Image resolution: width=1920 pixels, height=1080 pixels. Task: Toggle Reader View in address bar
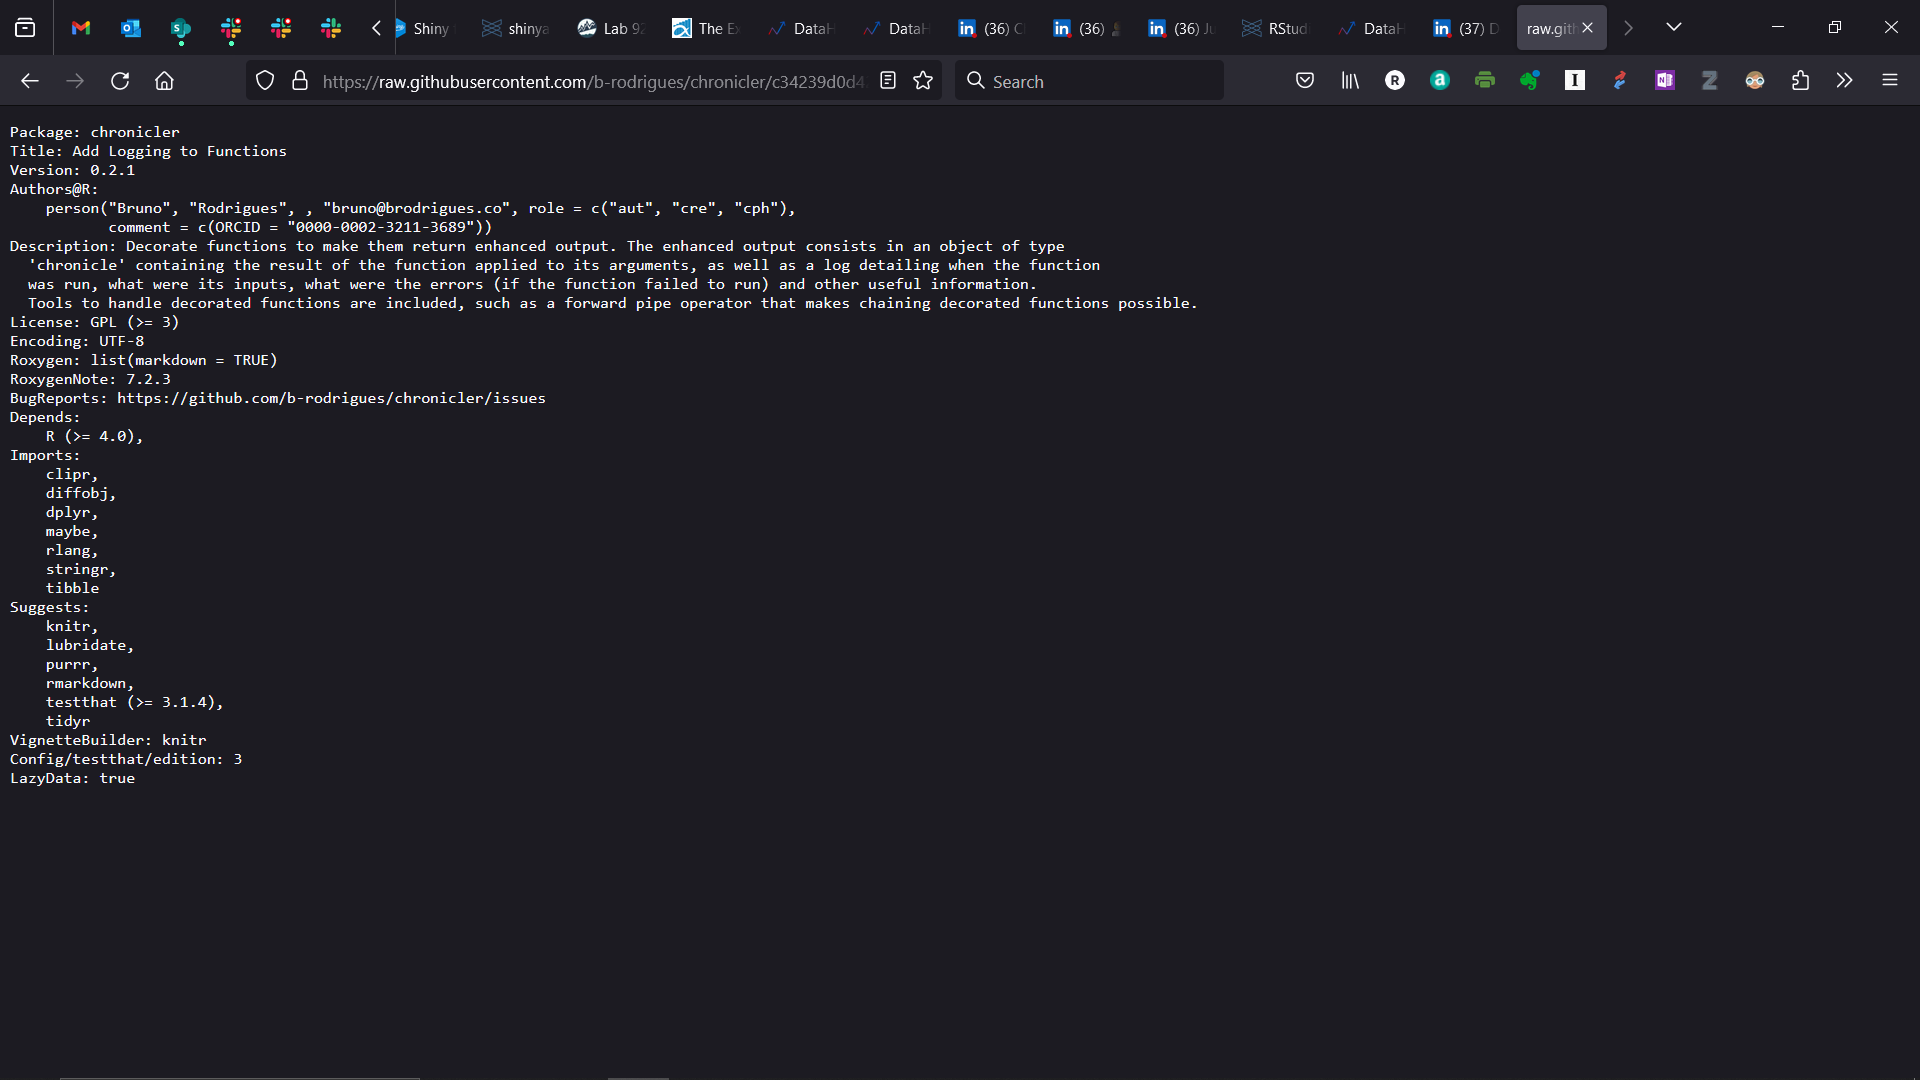click(888, 81)
